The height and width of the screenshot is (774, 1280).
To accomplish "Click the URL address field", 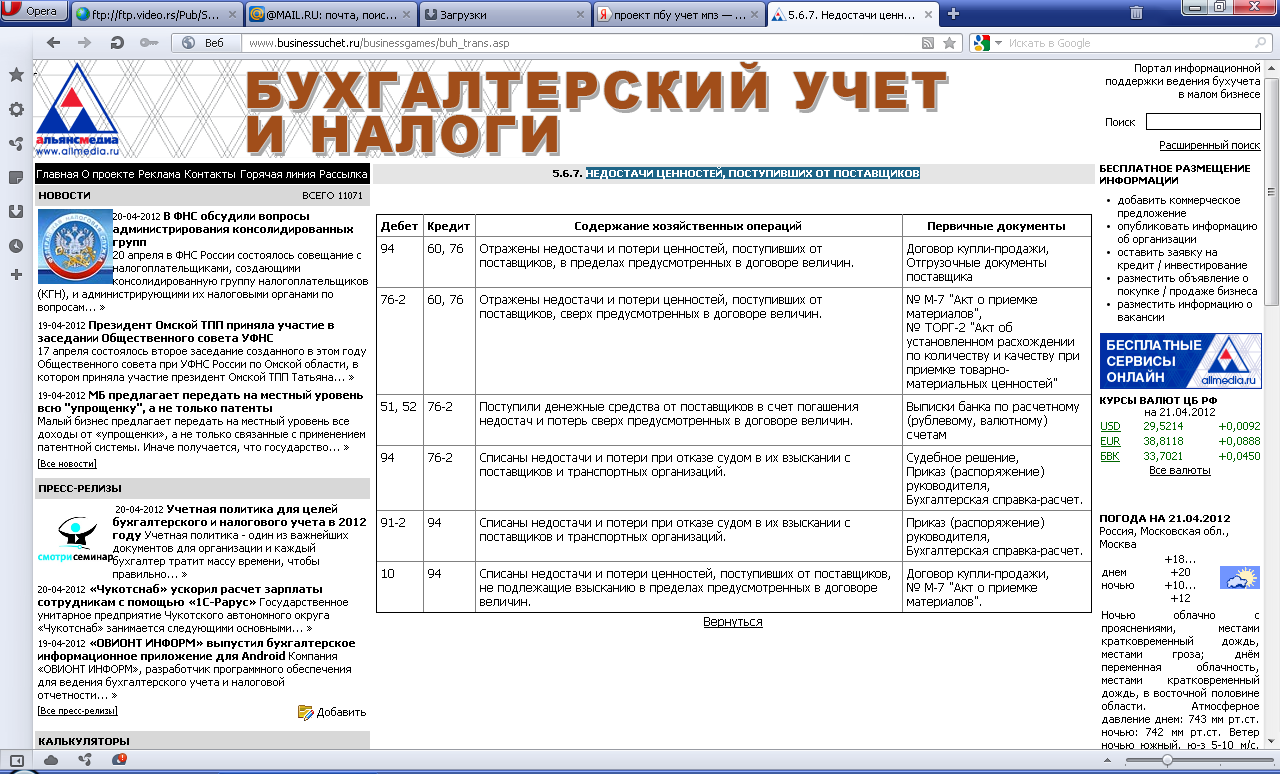I will (x=580, y=43).
